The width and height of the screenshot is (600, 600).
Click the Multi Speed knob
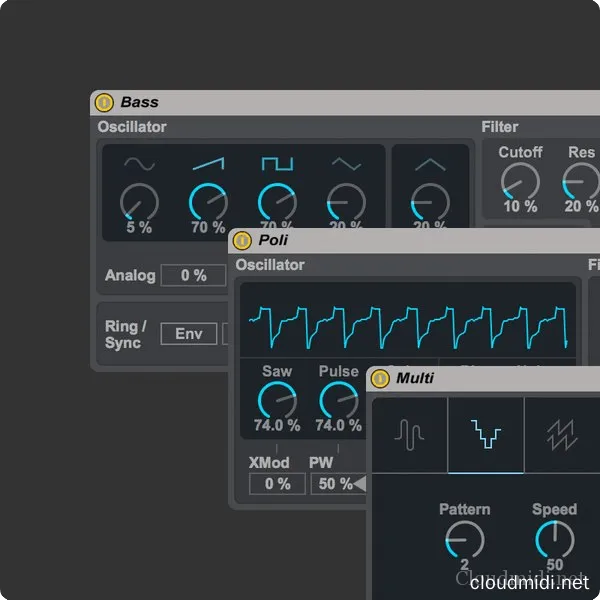click(x=554, y=540)
